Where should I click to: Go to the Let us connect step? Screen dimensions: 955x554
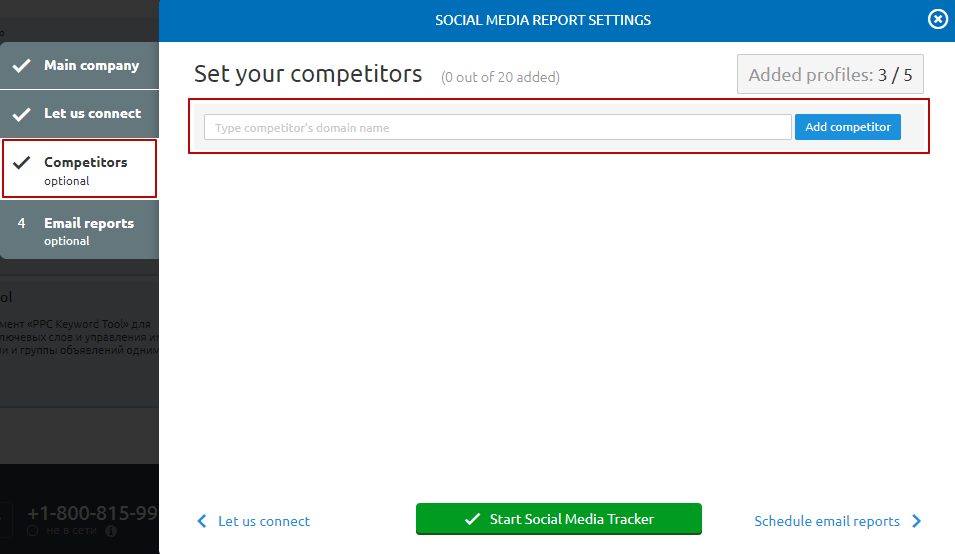click(79, 114)
